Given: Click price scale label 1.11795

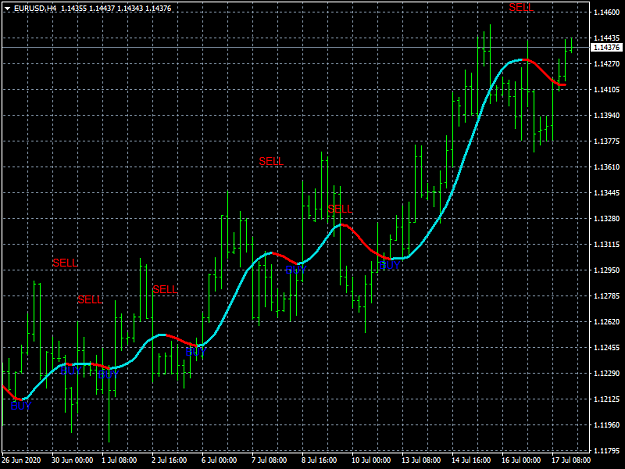Looking at the screenshot, I should (607, 451).
